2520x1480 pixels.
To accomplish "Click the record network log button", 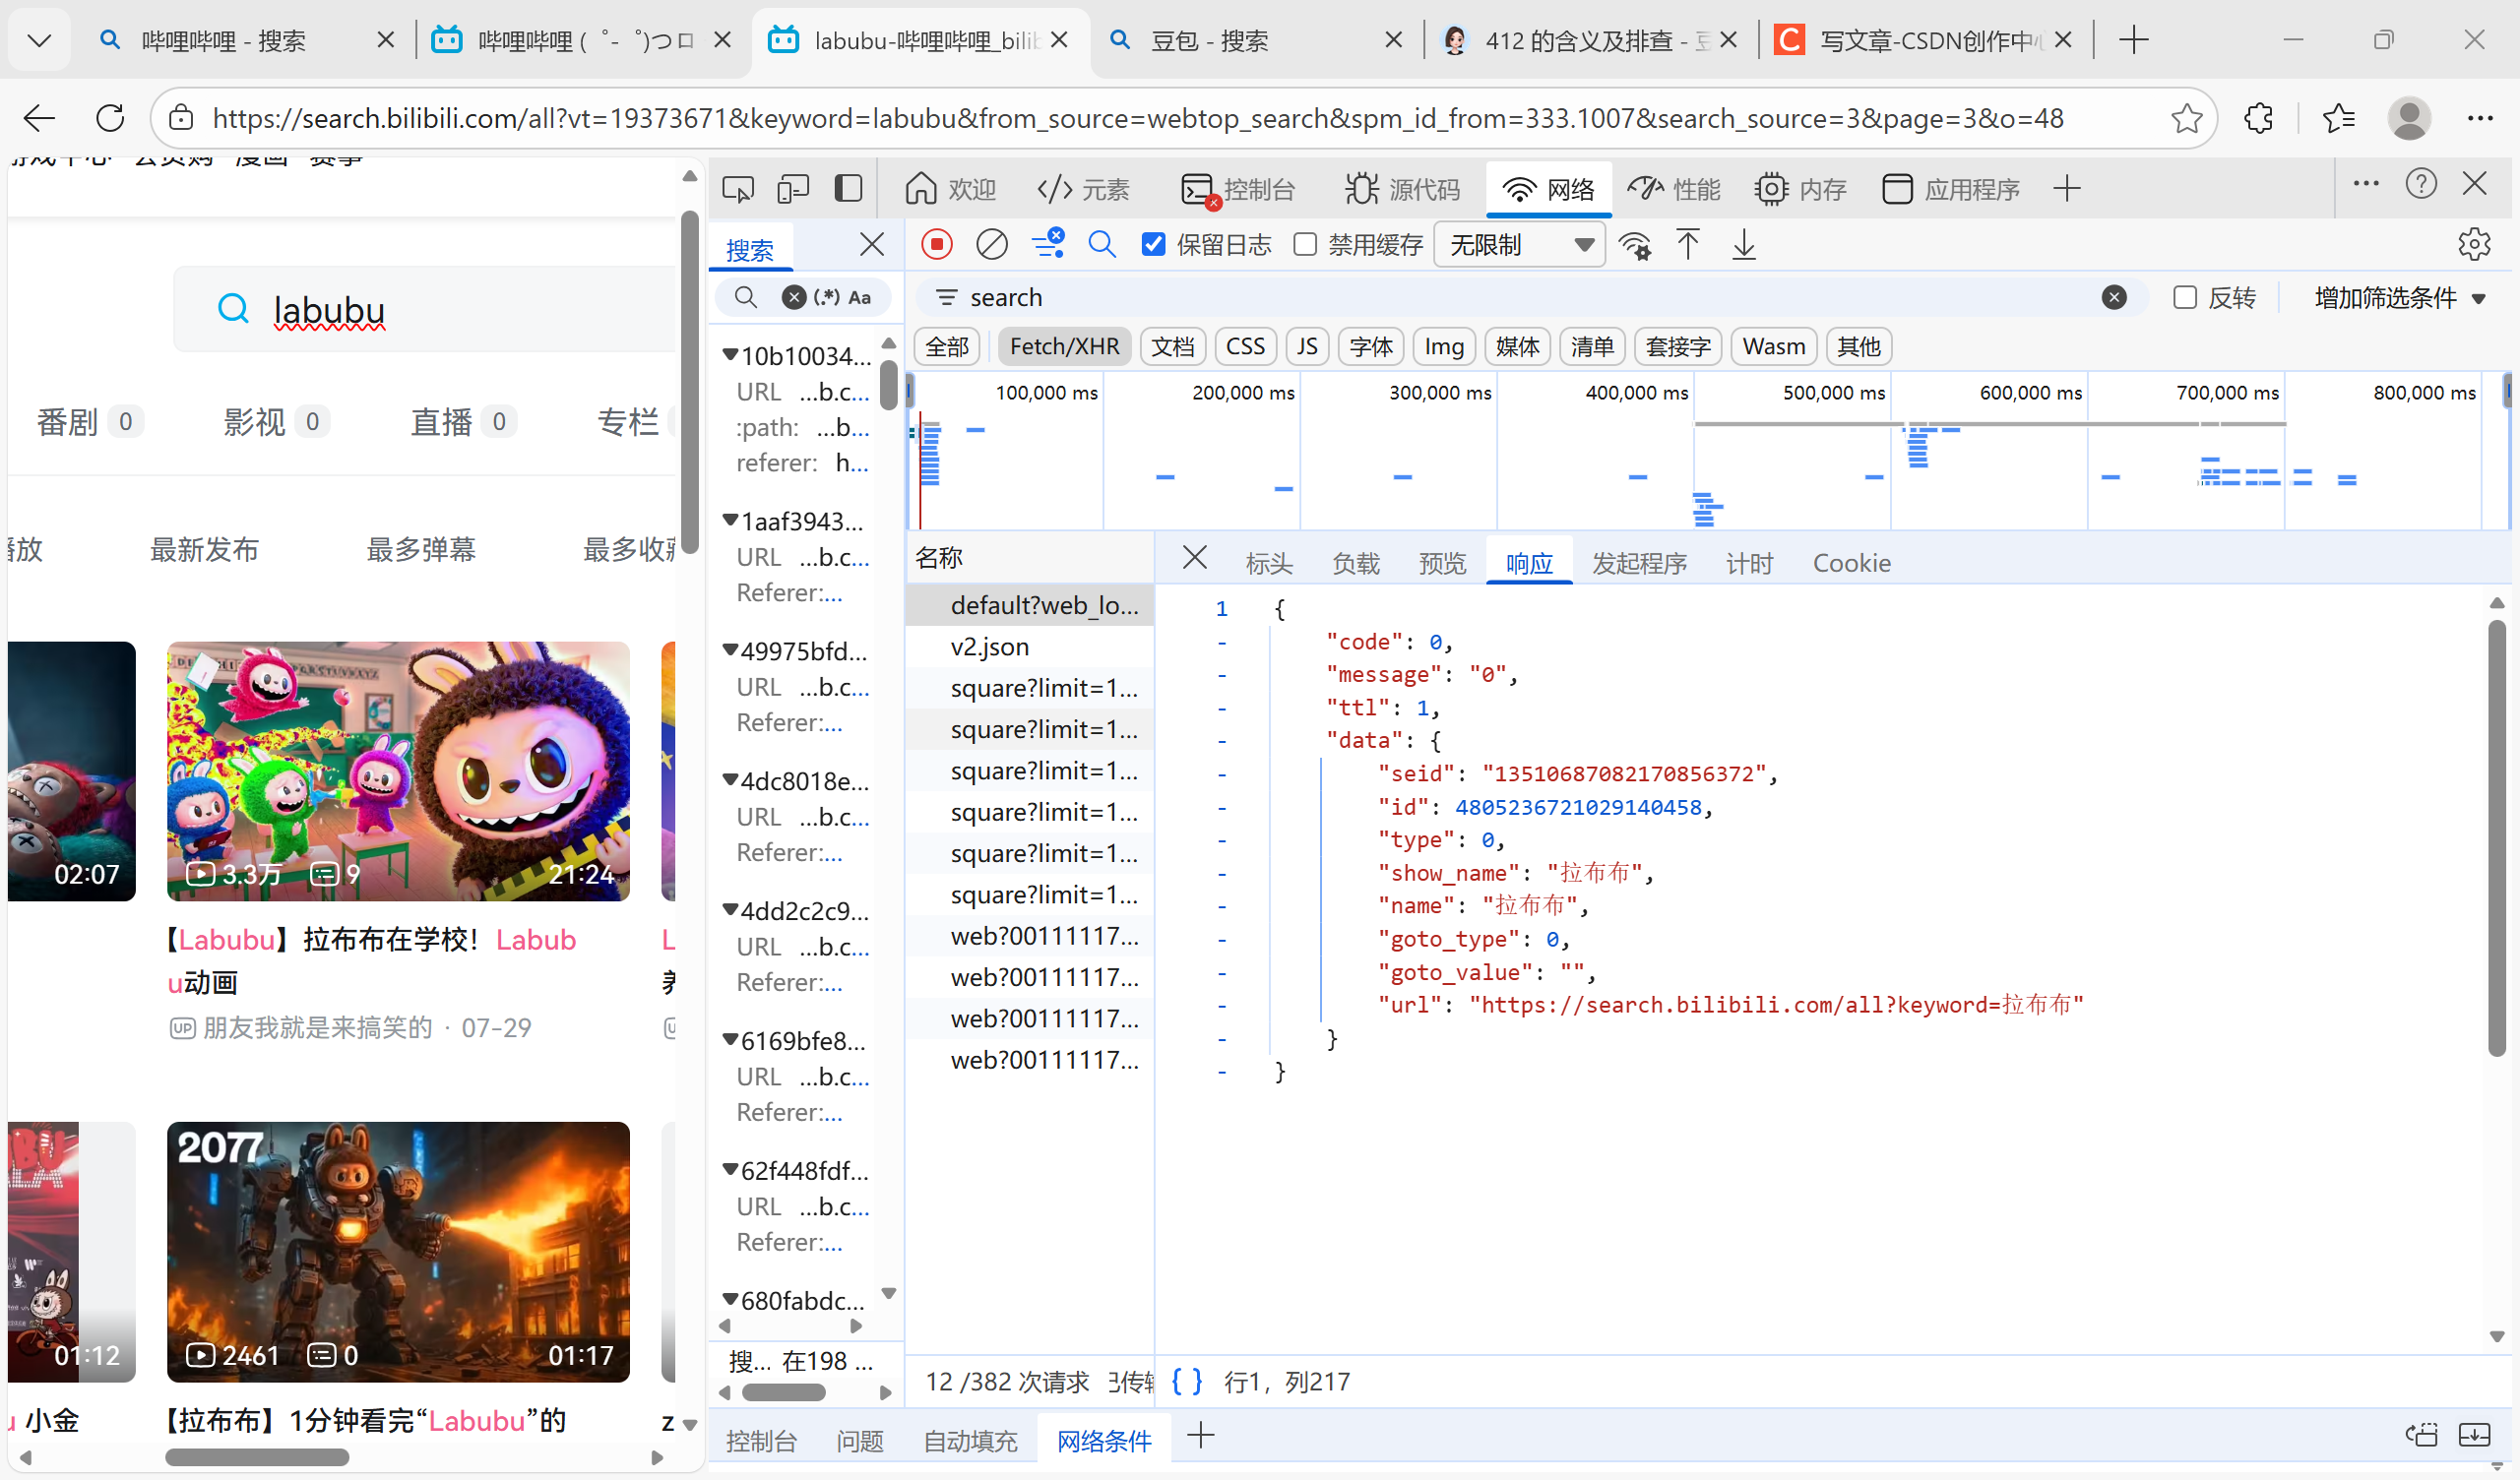I will coord(936,244).
